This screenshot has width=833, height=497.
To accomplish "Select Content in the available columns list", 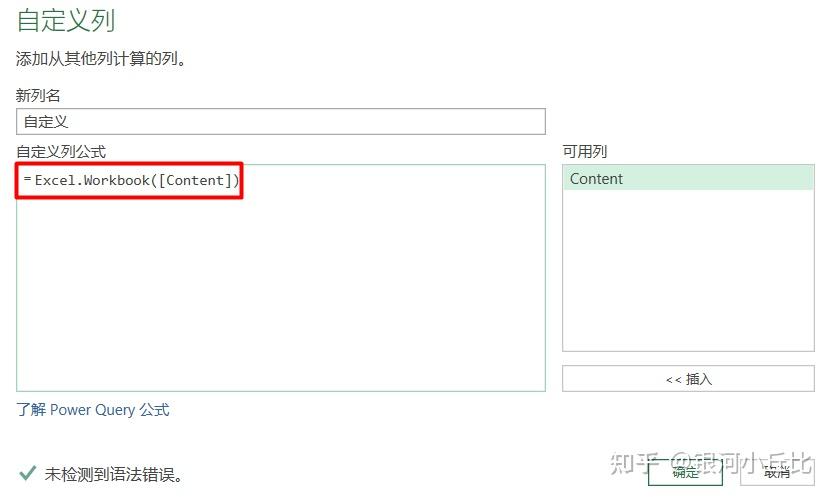I will (x=688, y=178).
